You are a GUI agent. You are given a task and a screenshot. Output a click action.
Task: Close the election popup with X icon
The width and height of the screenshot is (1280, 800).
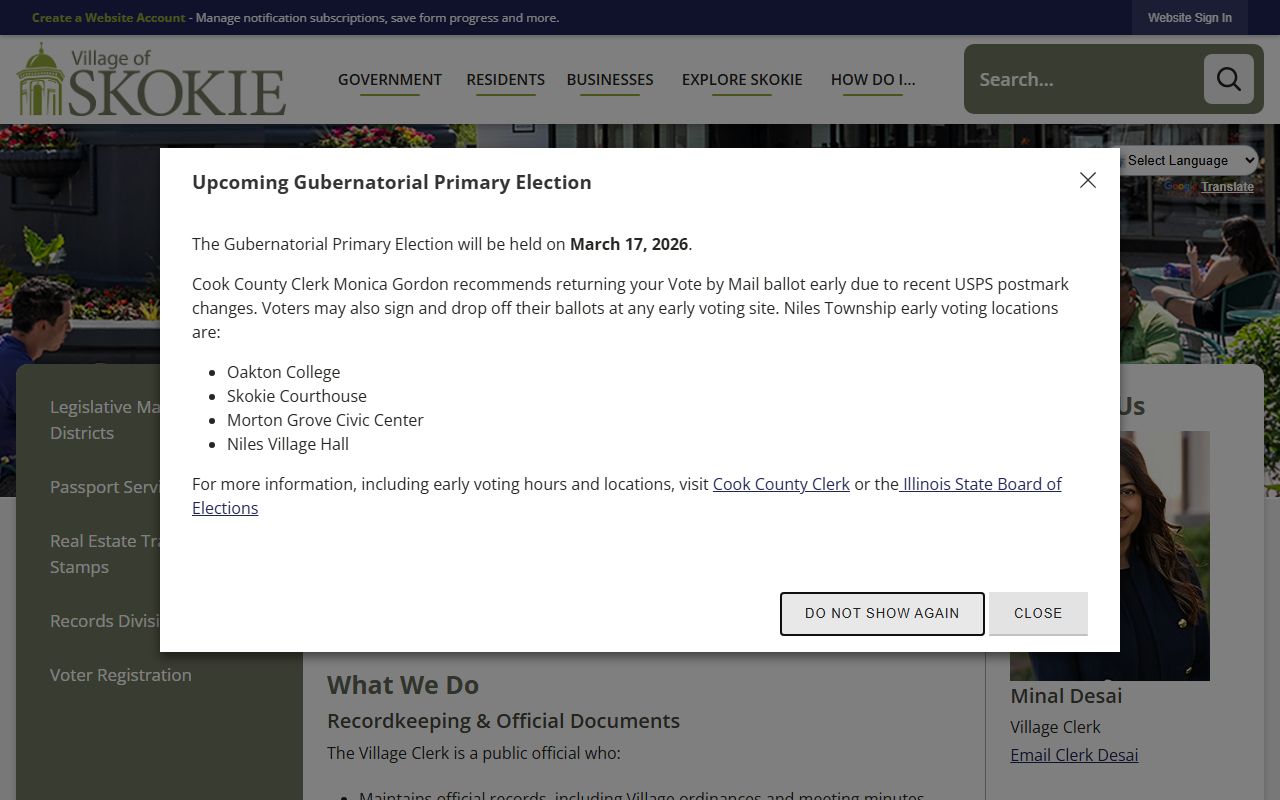1088,180
